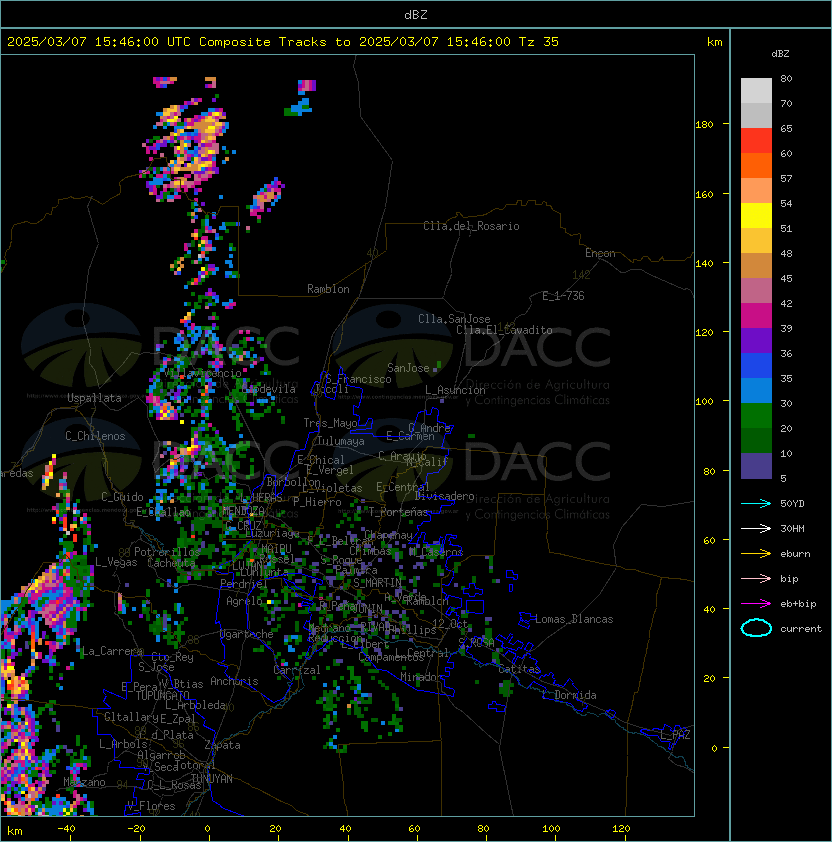832x842 pixels.
Task: Click the TUNUYAN map label
Action: (x=212, y=779)
